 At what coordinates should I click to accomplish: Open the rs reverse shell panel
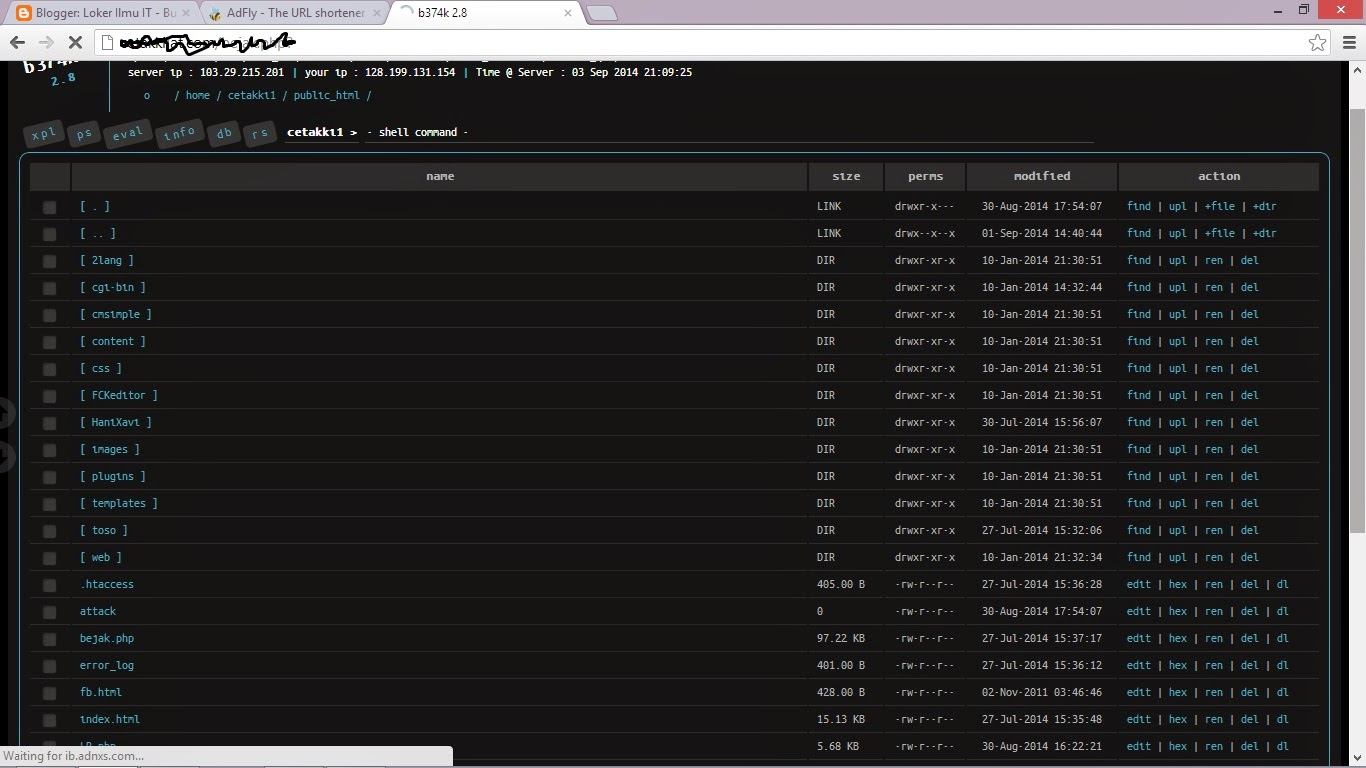coord(260,133)
